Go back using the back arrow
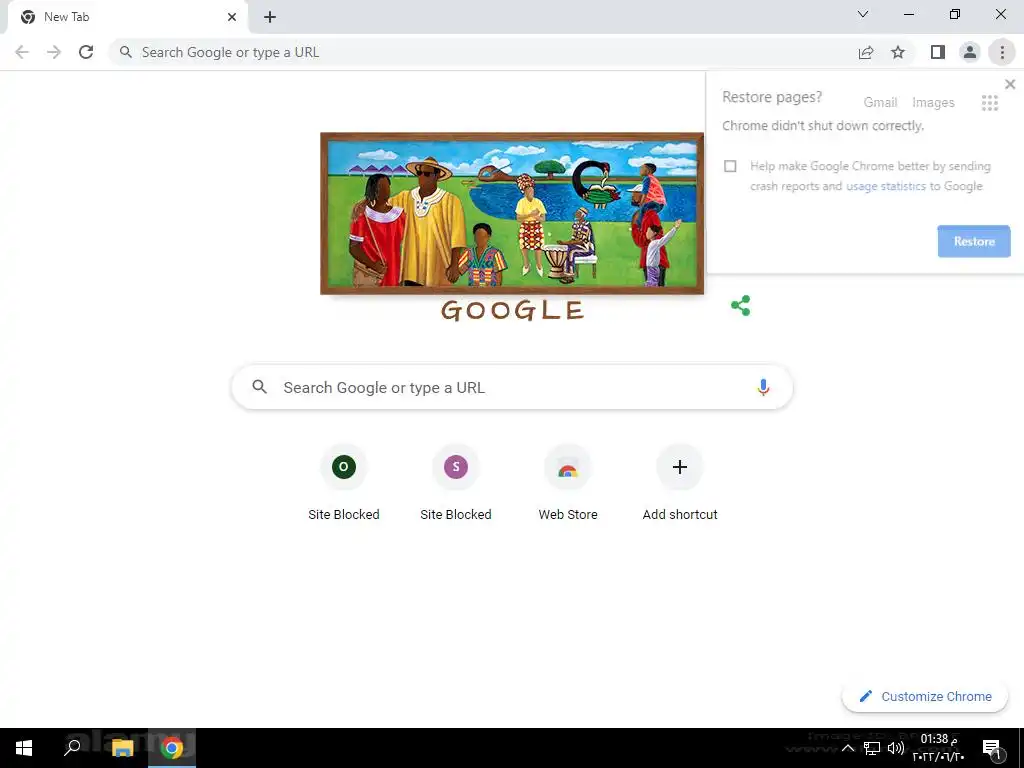 tap(22, 52)
